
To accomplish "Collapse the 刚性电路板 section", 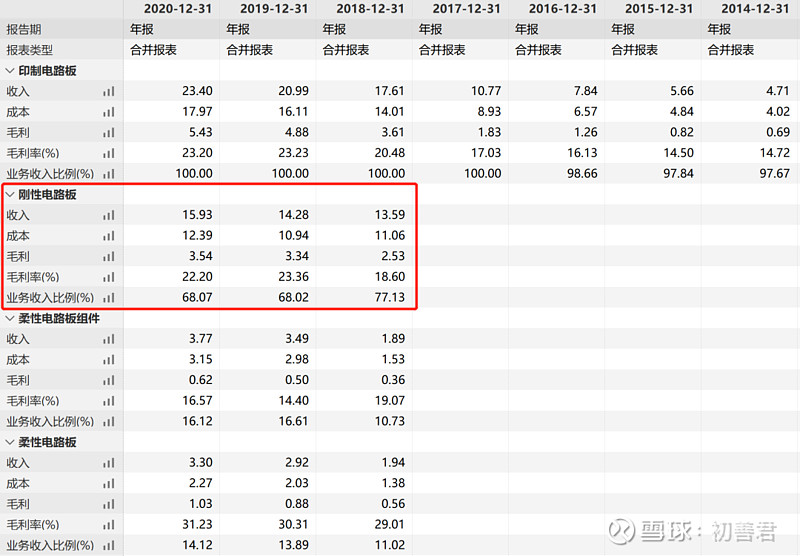I will pos(10,194).
